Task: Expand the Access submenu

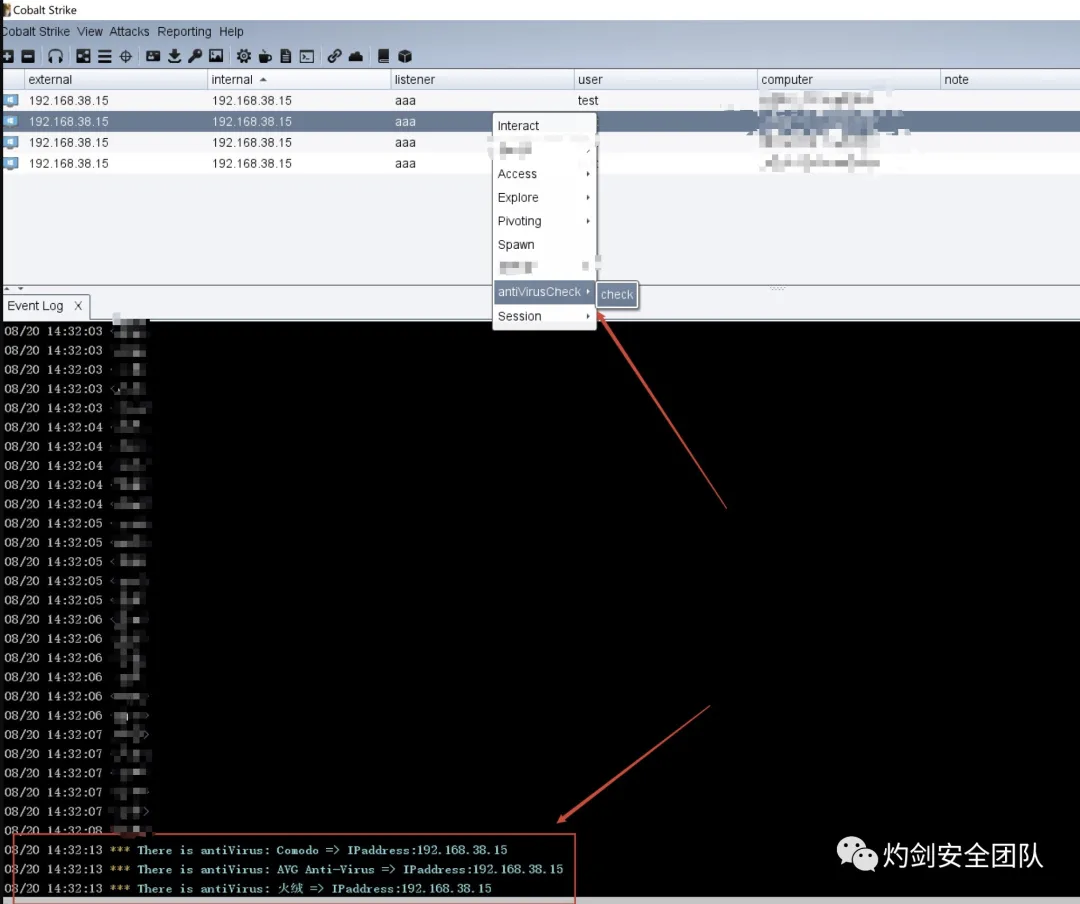Action: point(544,174)
